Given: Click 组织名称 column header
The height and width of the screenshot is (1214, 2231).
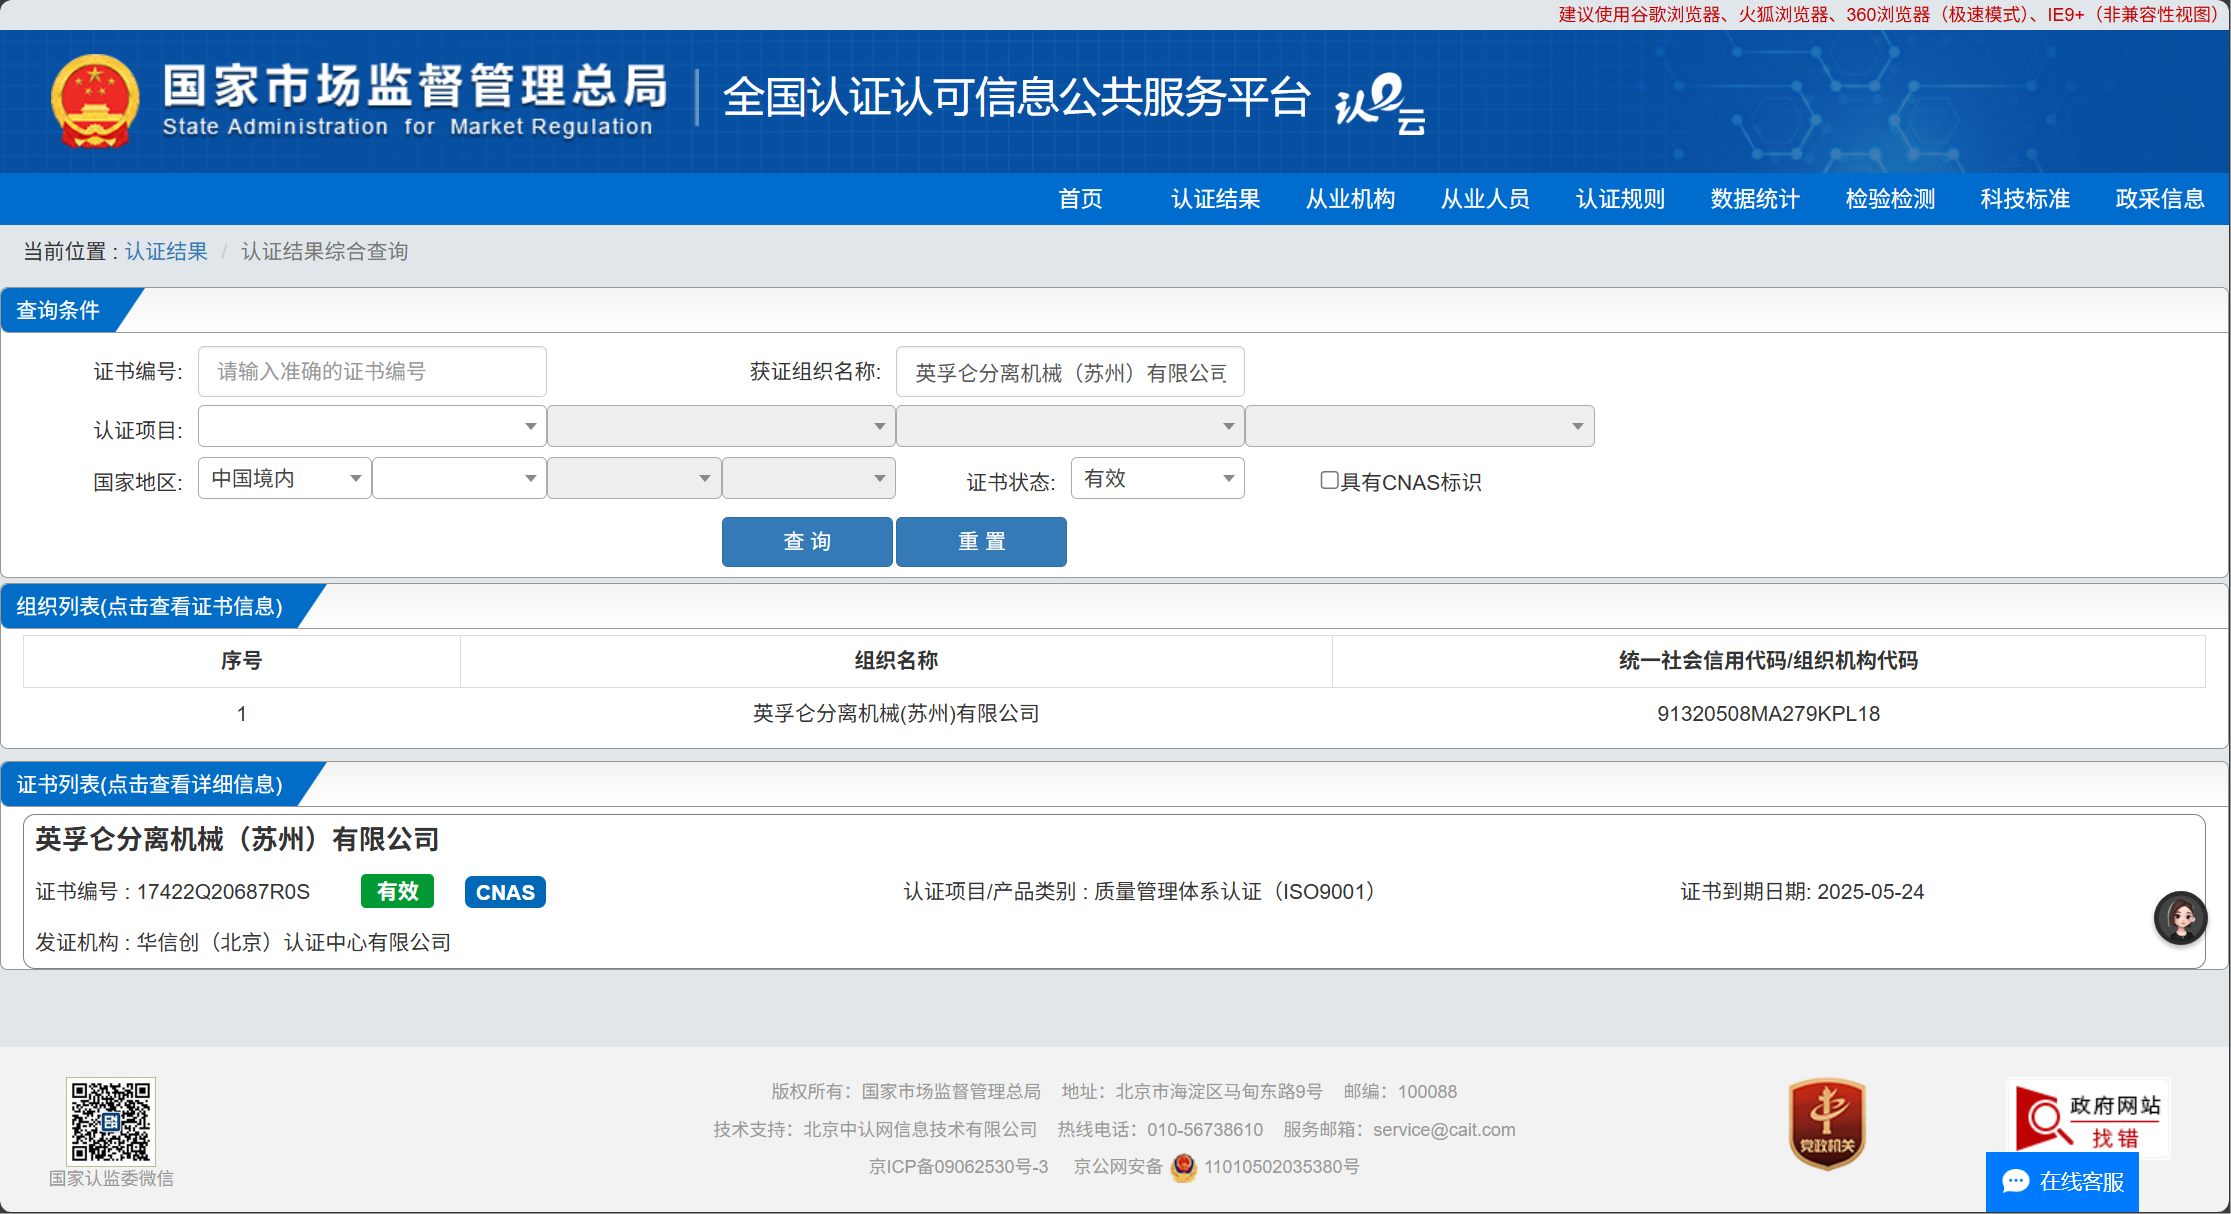Looking at the screenshot, I should coord(896,661).
